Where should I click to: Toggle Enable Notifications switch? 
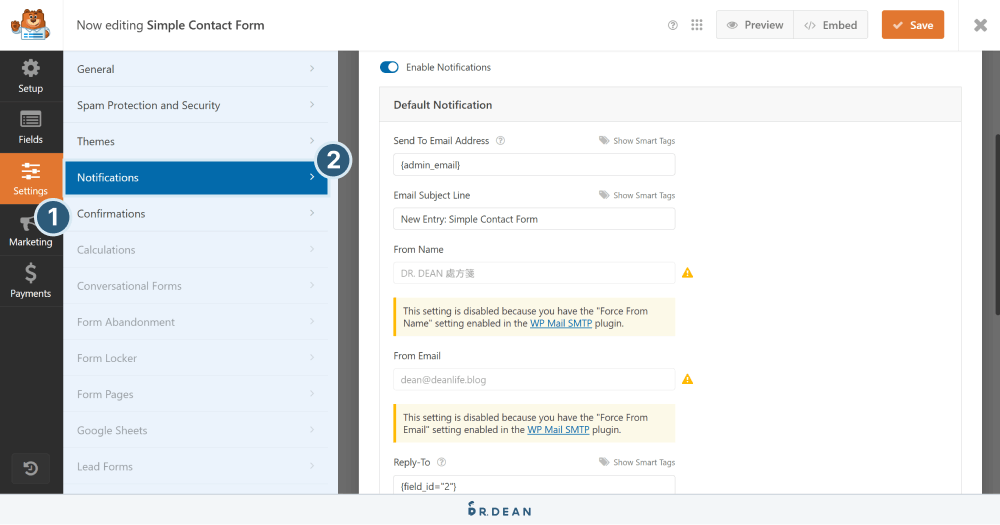(389, 67)
